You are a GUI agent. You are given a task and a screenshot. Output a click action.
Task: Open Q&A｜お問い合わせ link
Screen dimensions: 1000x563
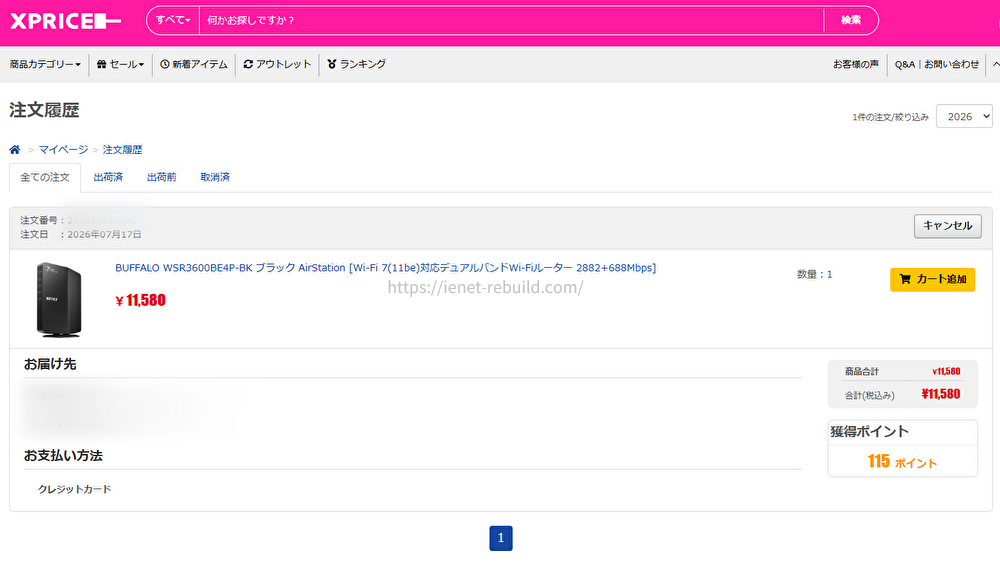click(937, 64)
